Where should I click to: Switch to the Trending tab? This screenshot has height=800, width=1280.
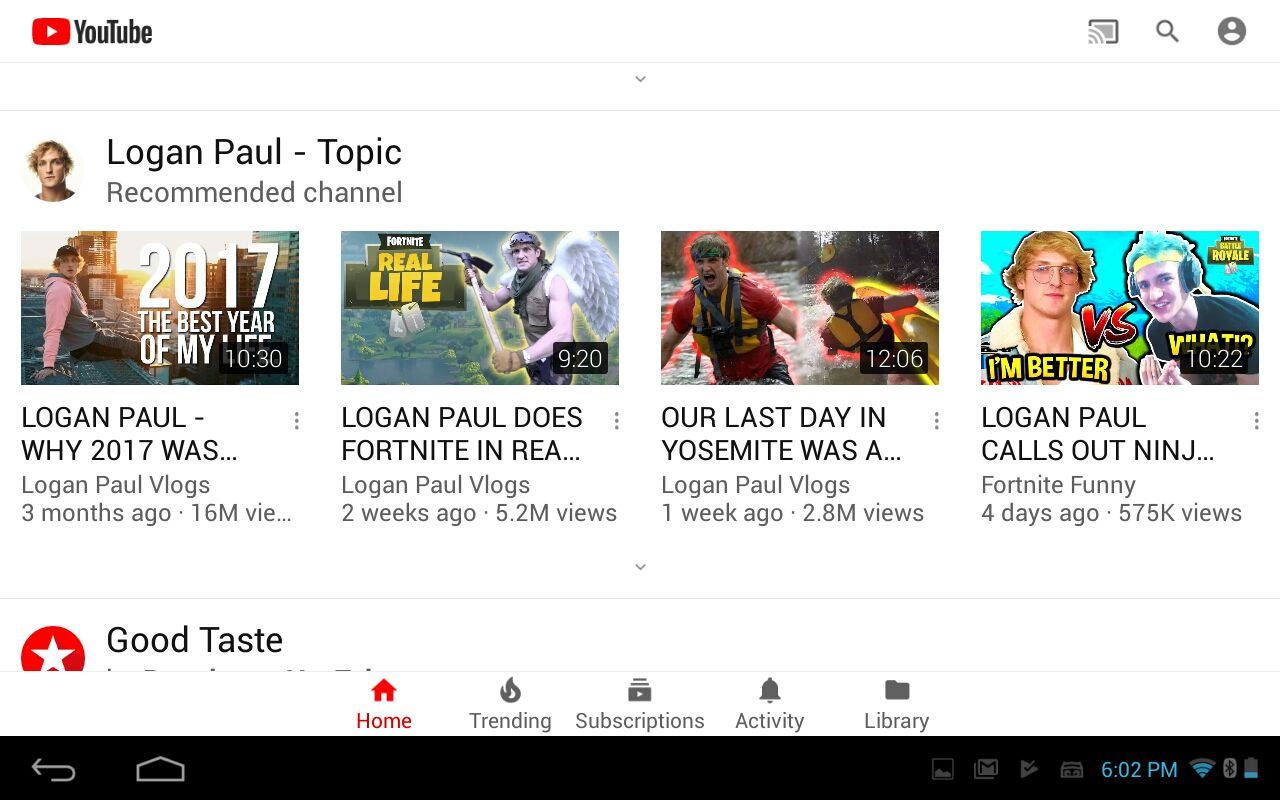point(510,705)
